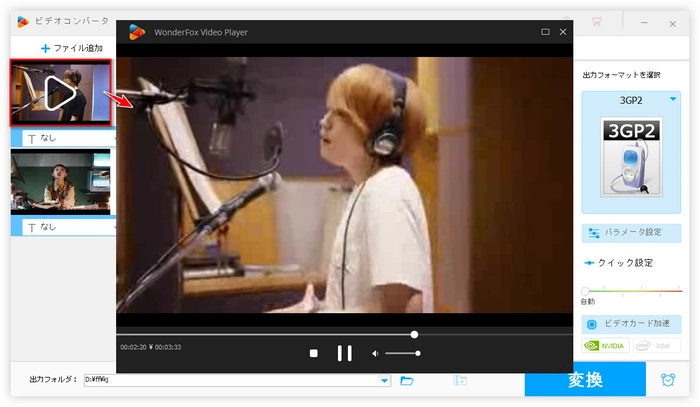Mute the player's volume speaker icon
This screenshot has width=700, height=407.
point(375,353)
